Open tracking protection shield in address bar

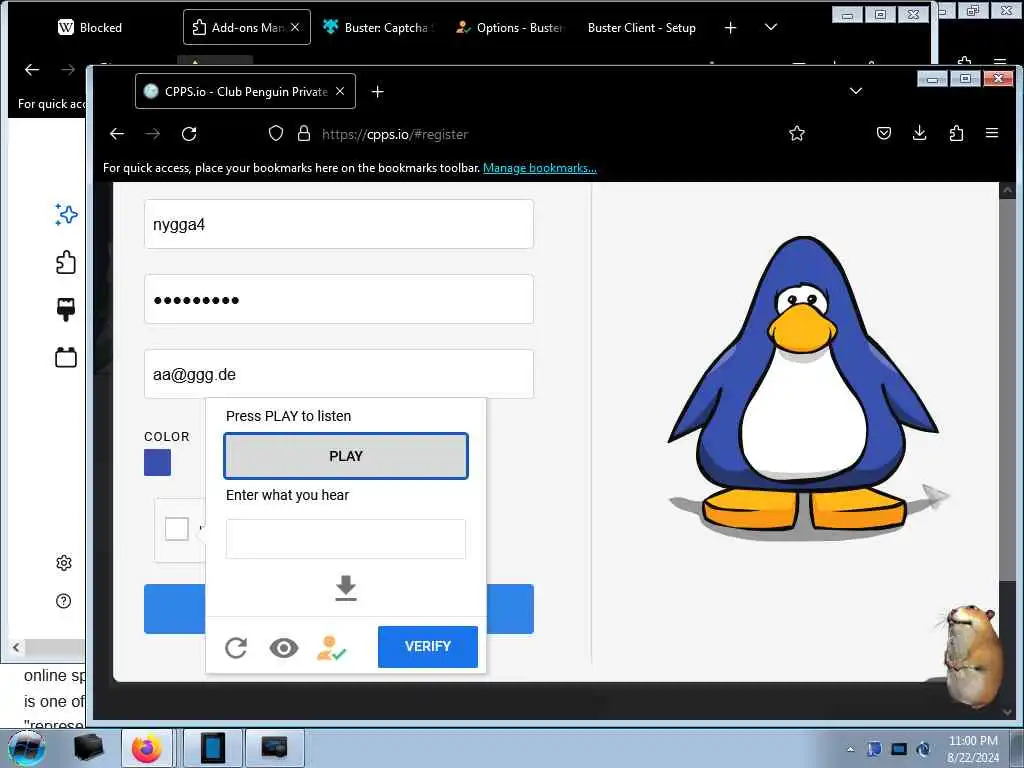click(276, 134)
